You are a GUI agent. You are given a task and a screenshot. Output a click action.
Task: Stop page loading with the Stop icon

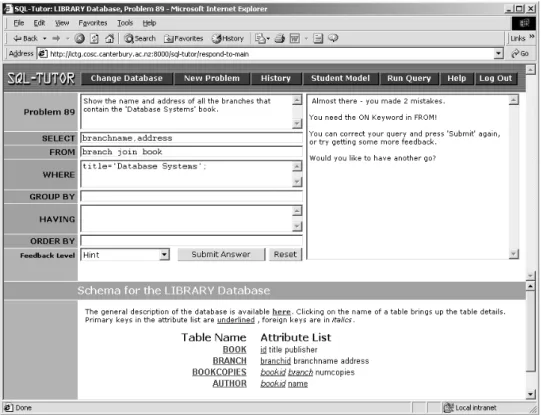(79, 38)
